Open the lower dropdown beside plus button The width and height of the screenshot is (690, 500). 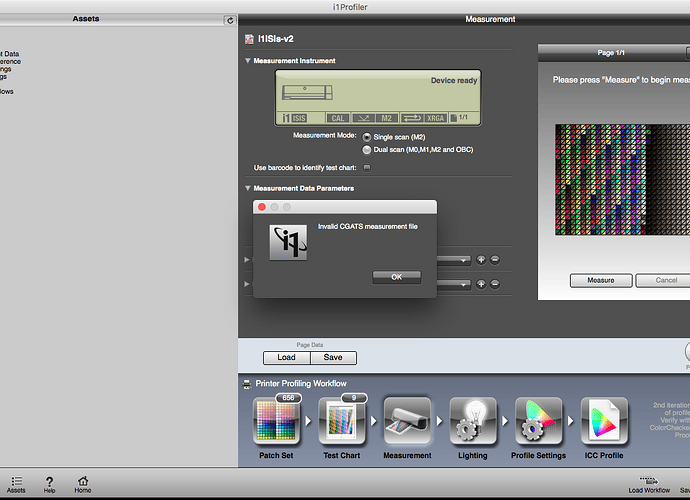pyautogui.click(x=454, y=285)
